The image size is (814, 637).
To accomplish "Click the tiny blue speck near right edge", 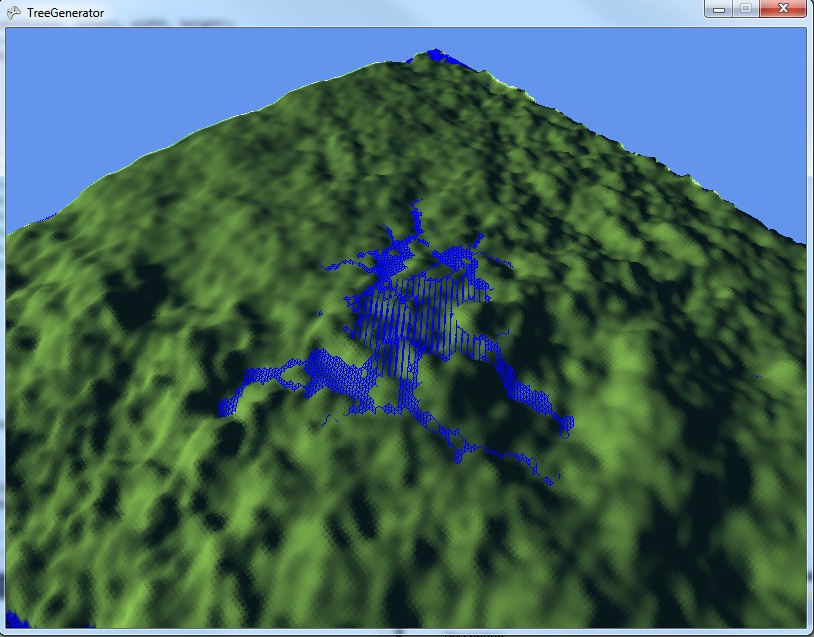I will point(759,377).
